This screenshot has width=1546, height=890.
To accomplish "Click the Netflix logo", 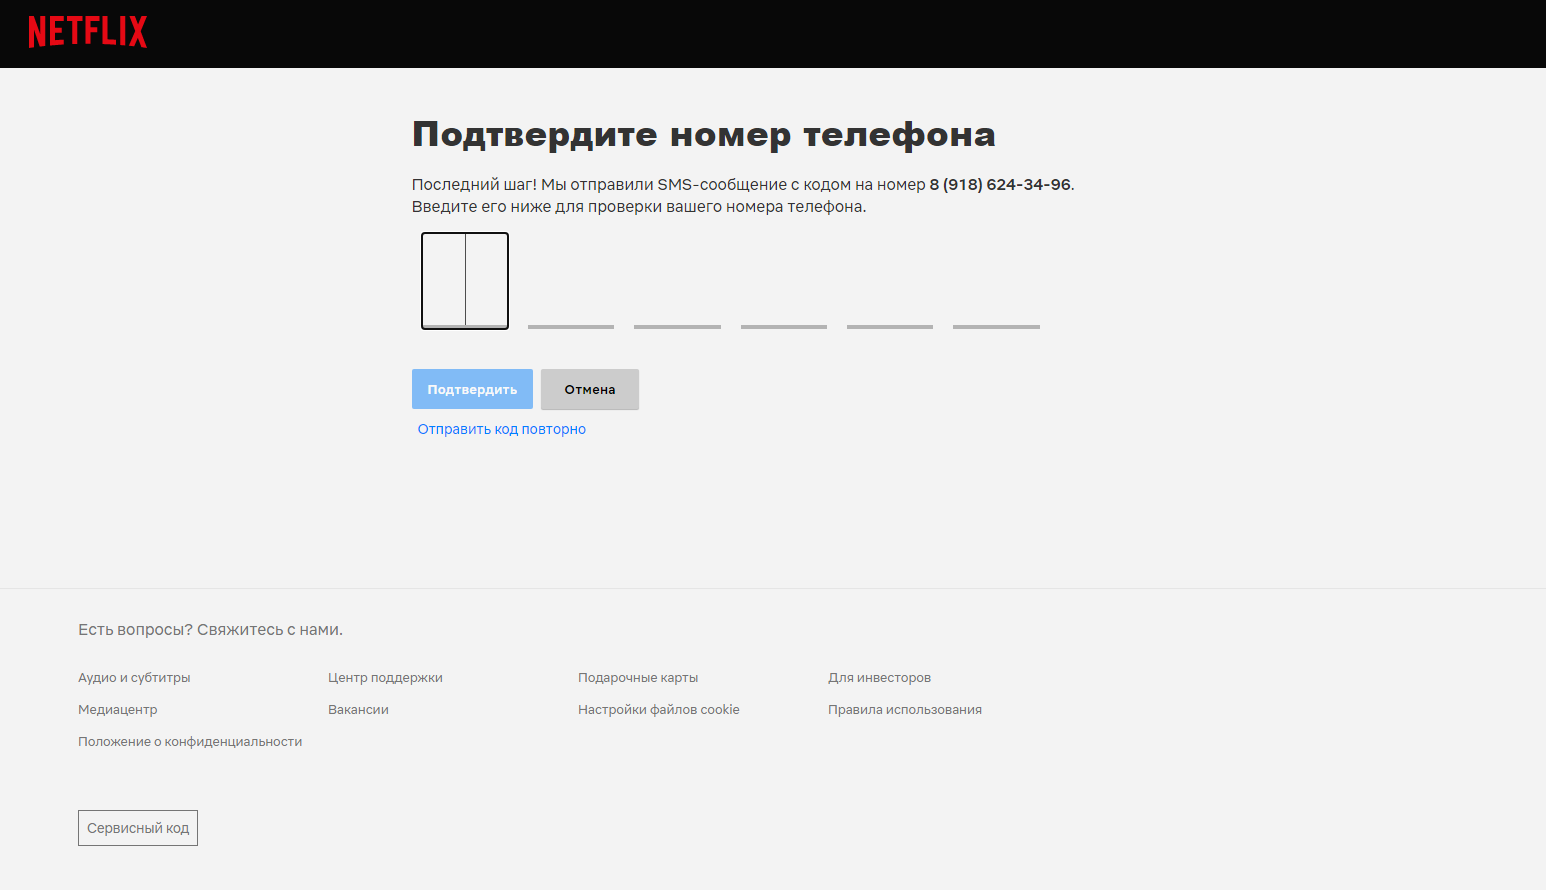I will point(87,32).
